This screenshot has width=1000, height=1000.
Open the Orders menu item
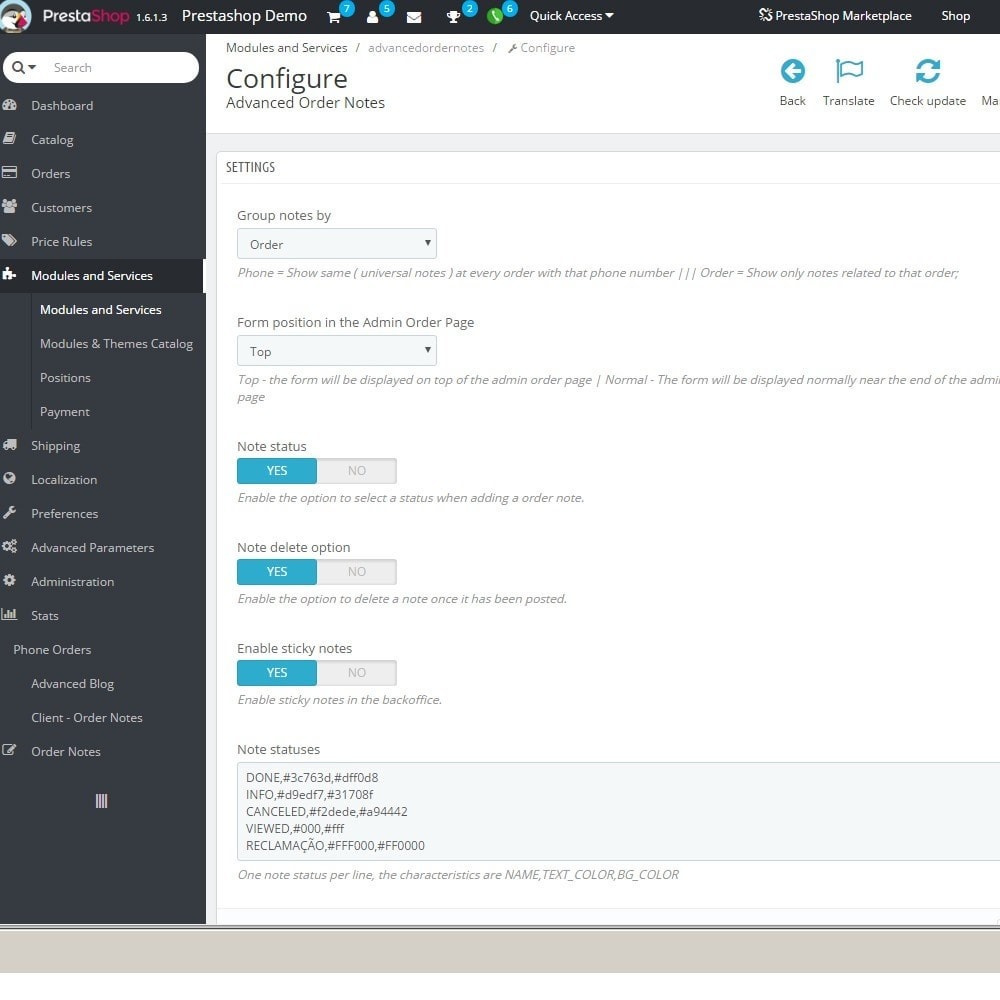coord(50,173)
